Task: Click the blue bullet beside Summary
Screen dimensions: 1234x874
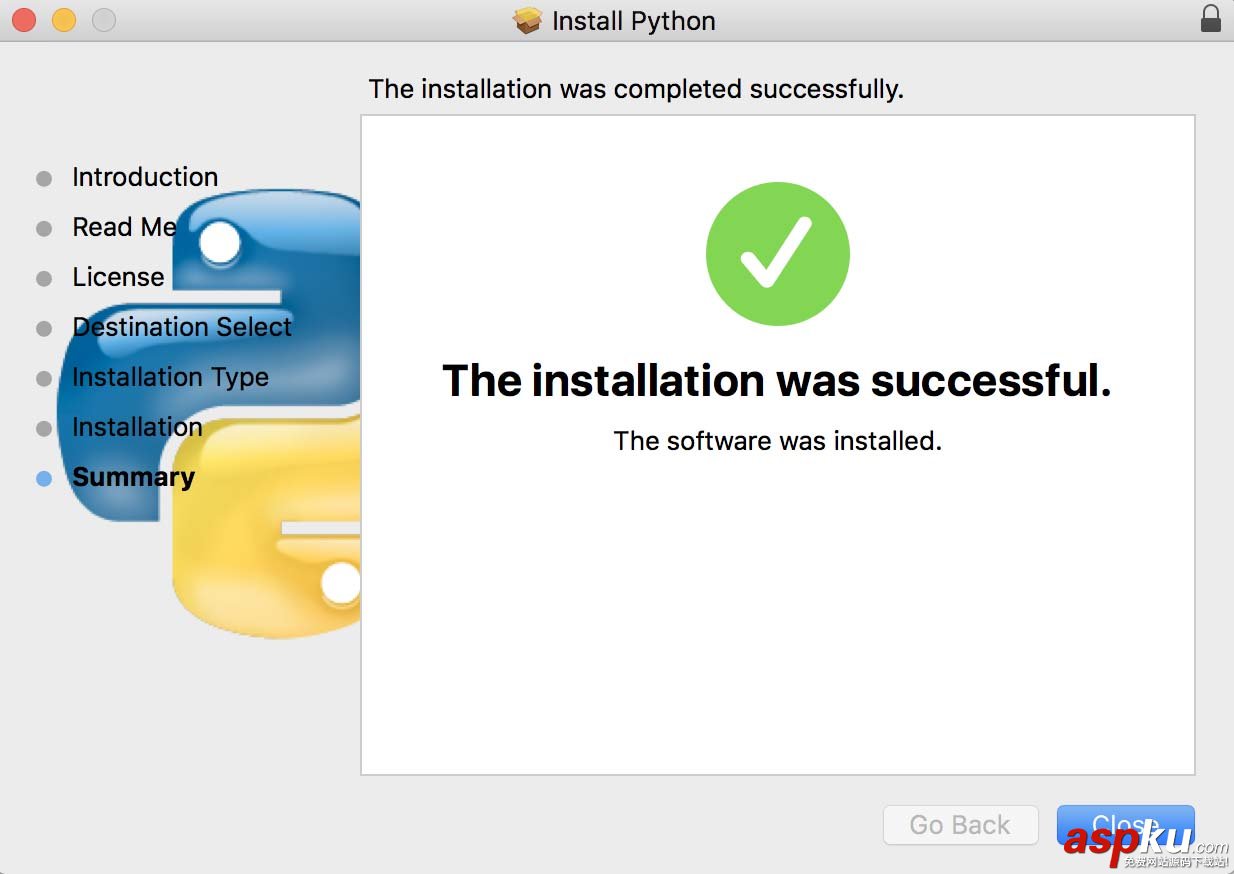Action: (44, 479)
